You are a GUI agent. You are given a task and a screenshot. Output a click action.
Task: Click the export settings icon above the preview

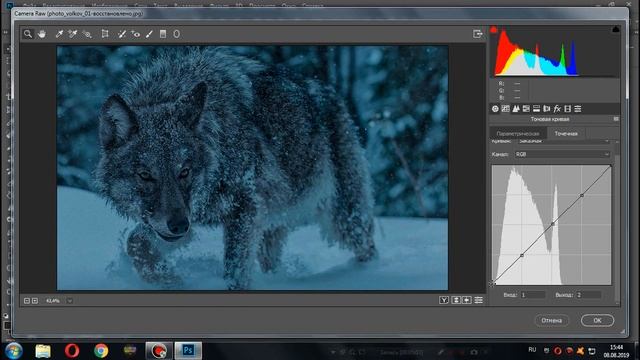(478, 34)
